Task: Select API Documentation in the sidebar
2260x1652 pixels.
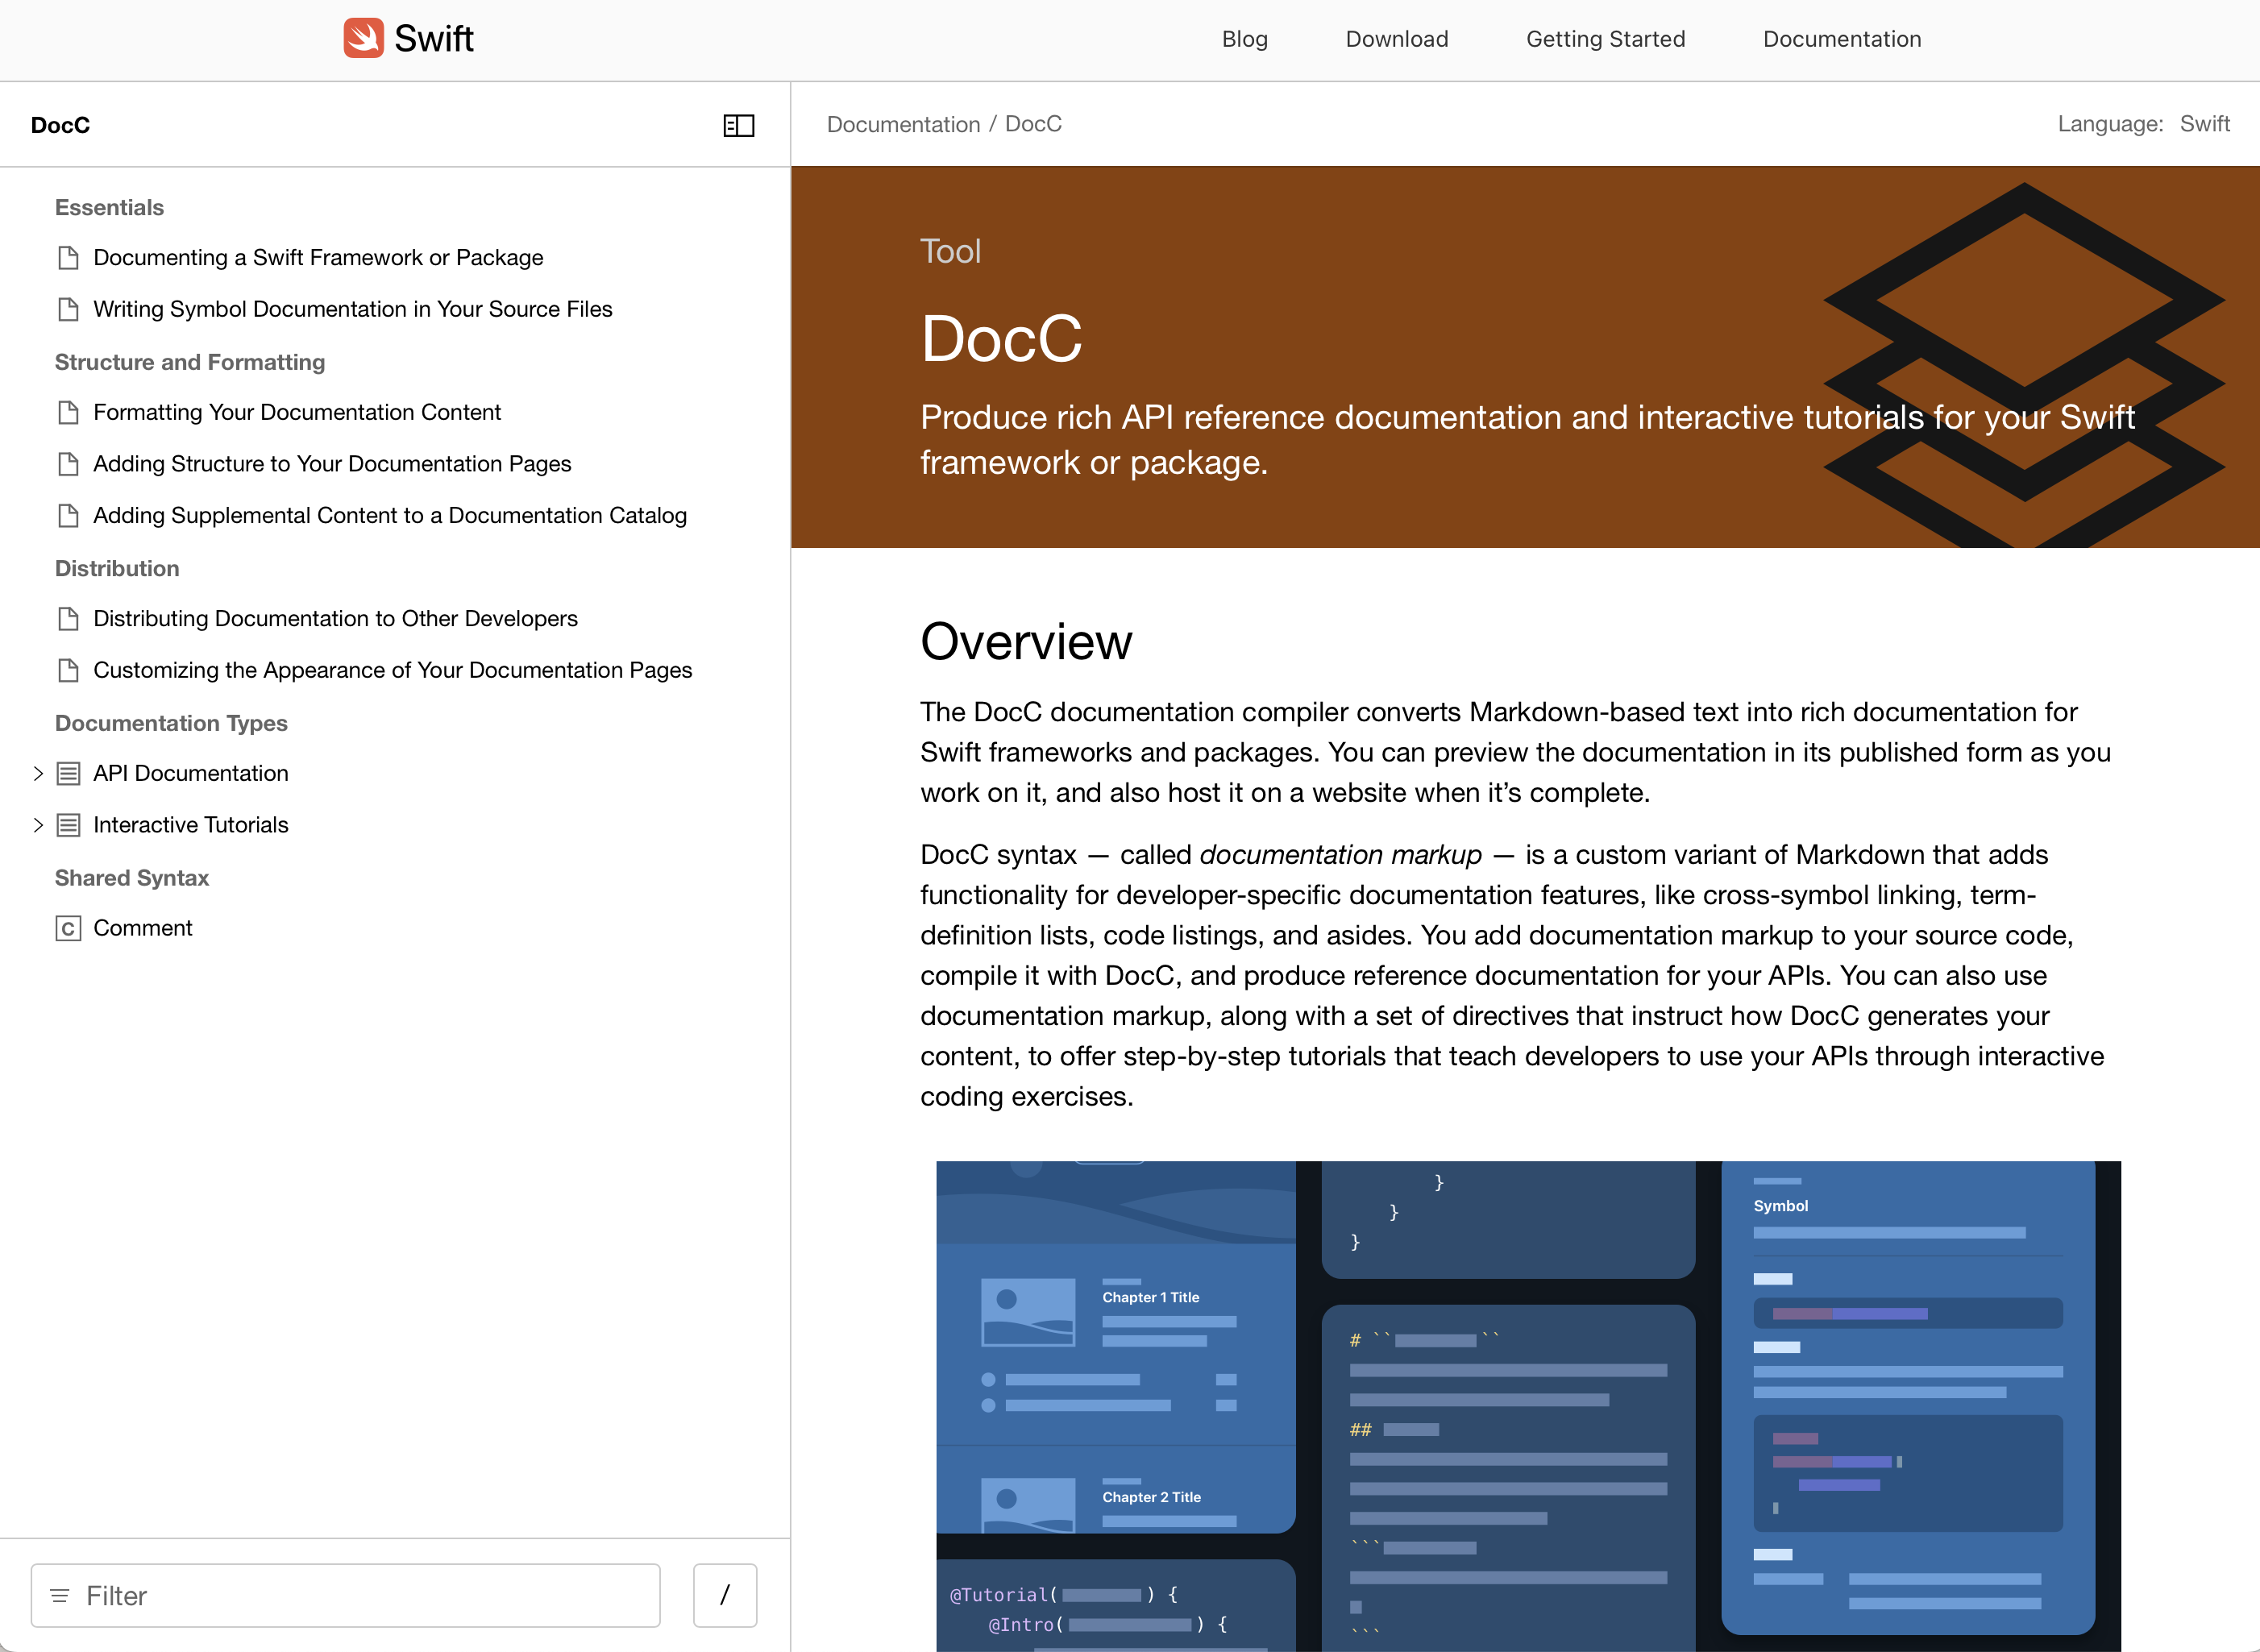Action: 190,773
